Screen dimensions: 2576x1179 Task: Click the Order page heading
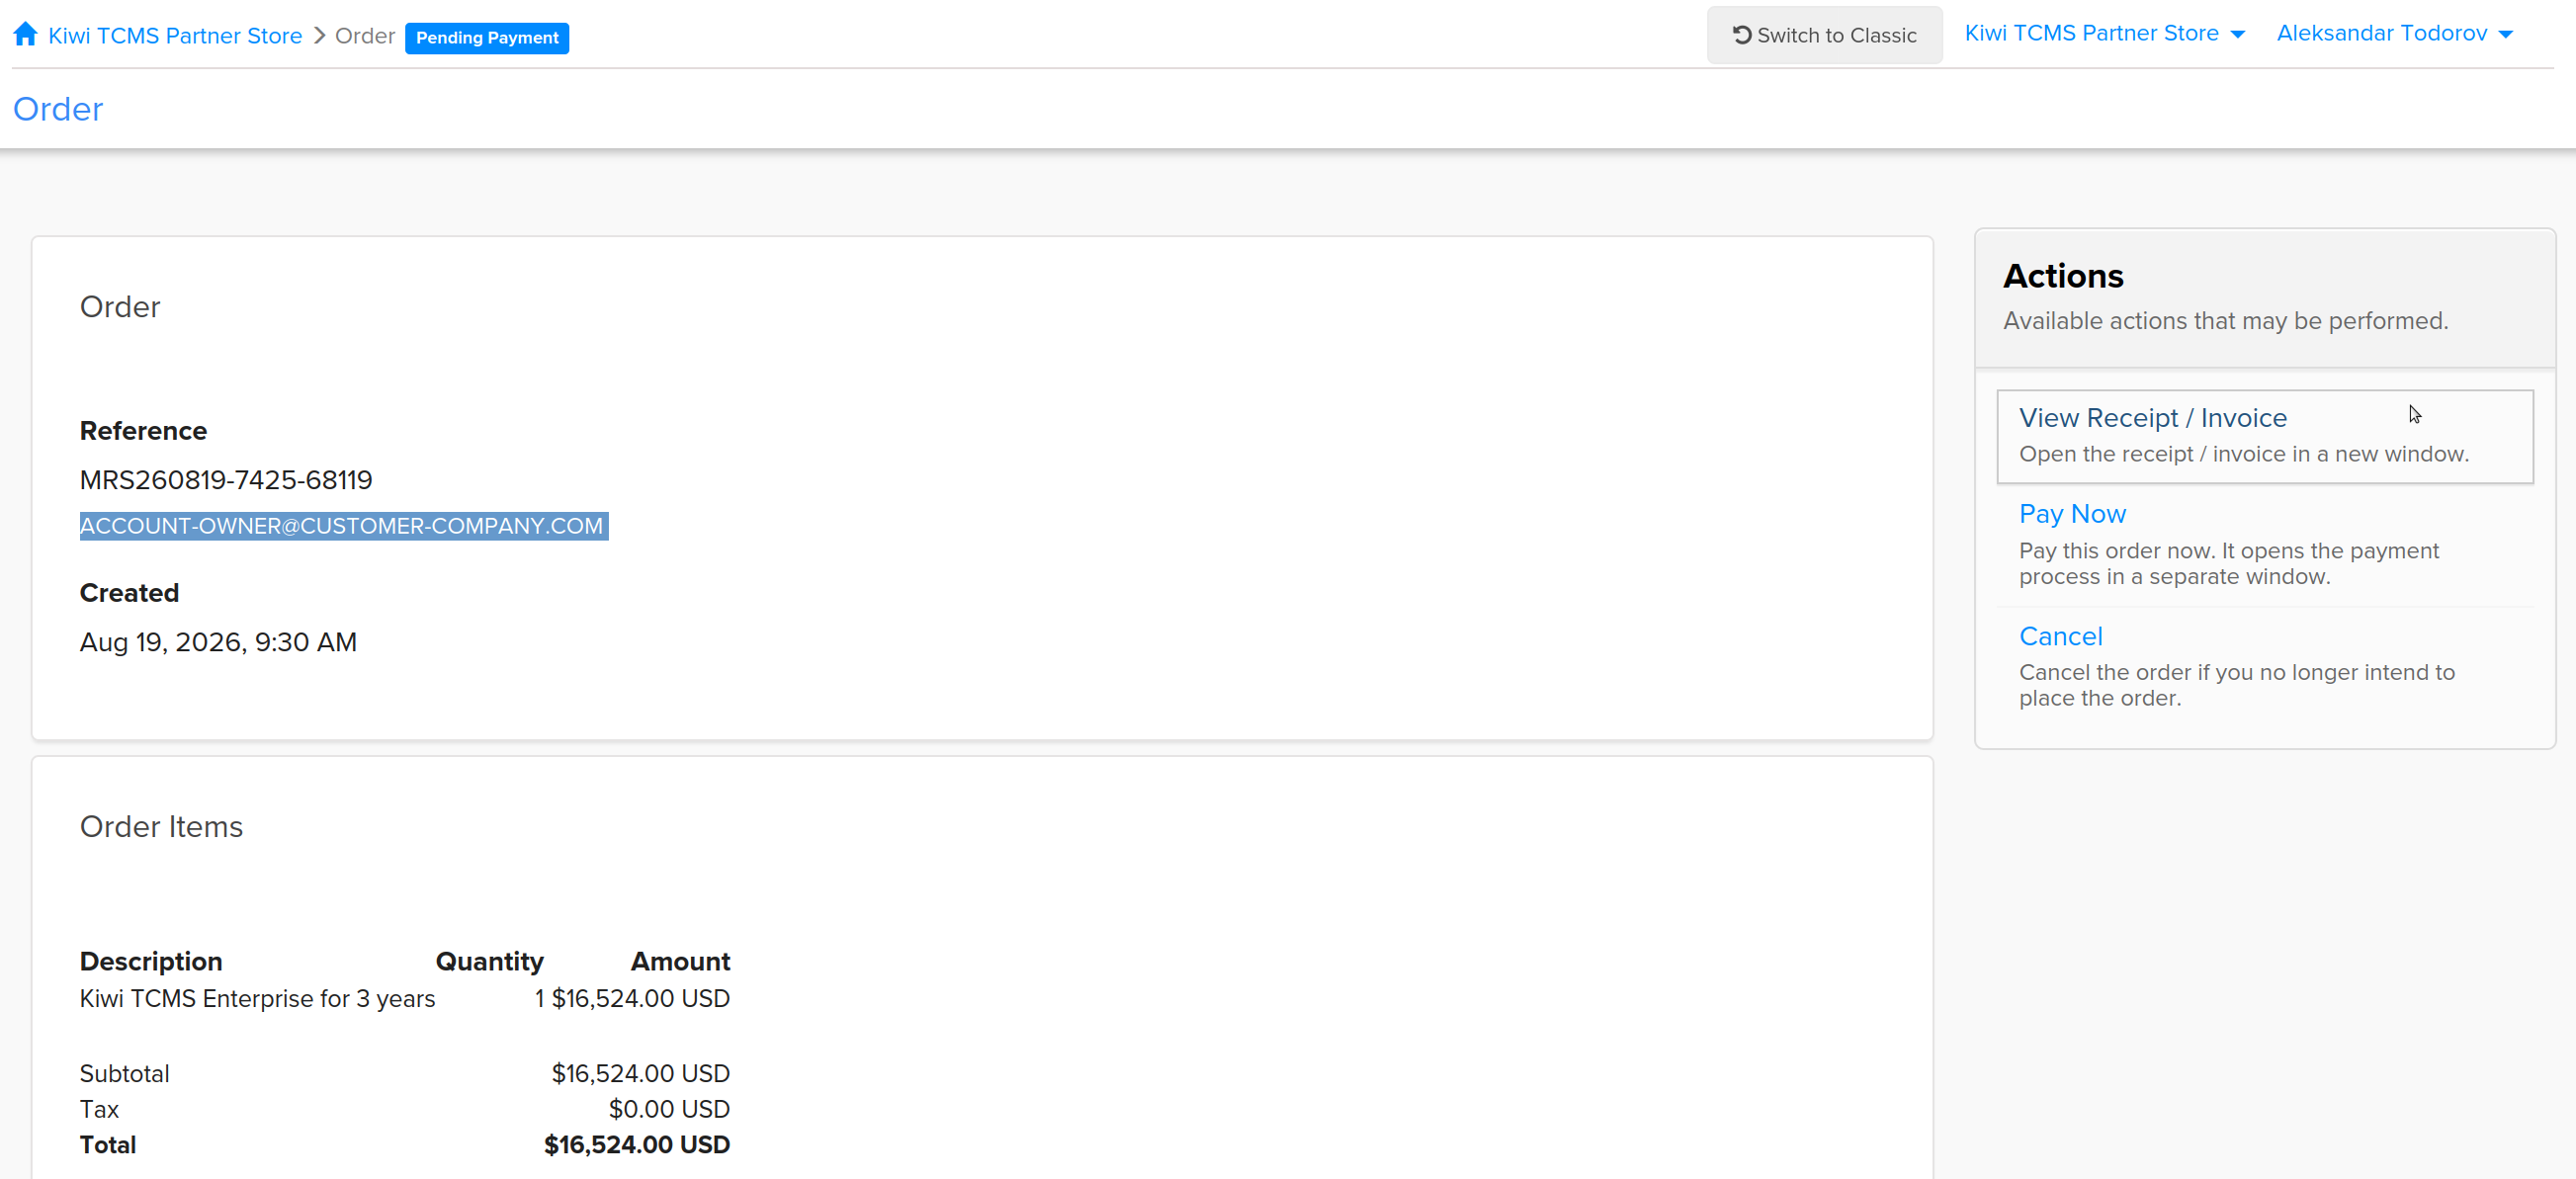[58, 109]
